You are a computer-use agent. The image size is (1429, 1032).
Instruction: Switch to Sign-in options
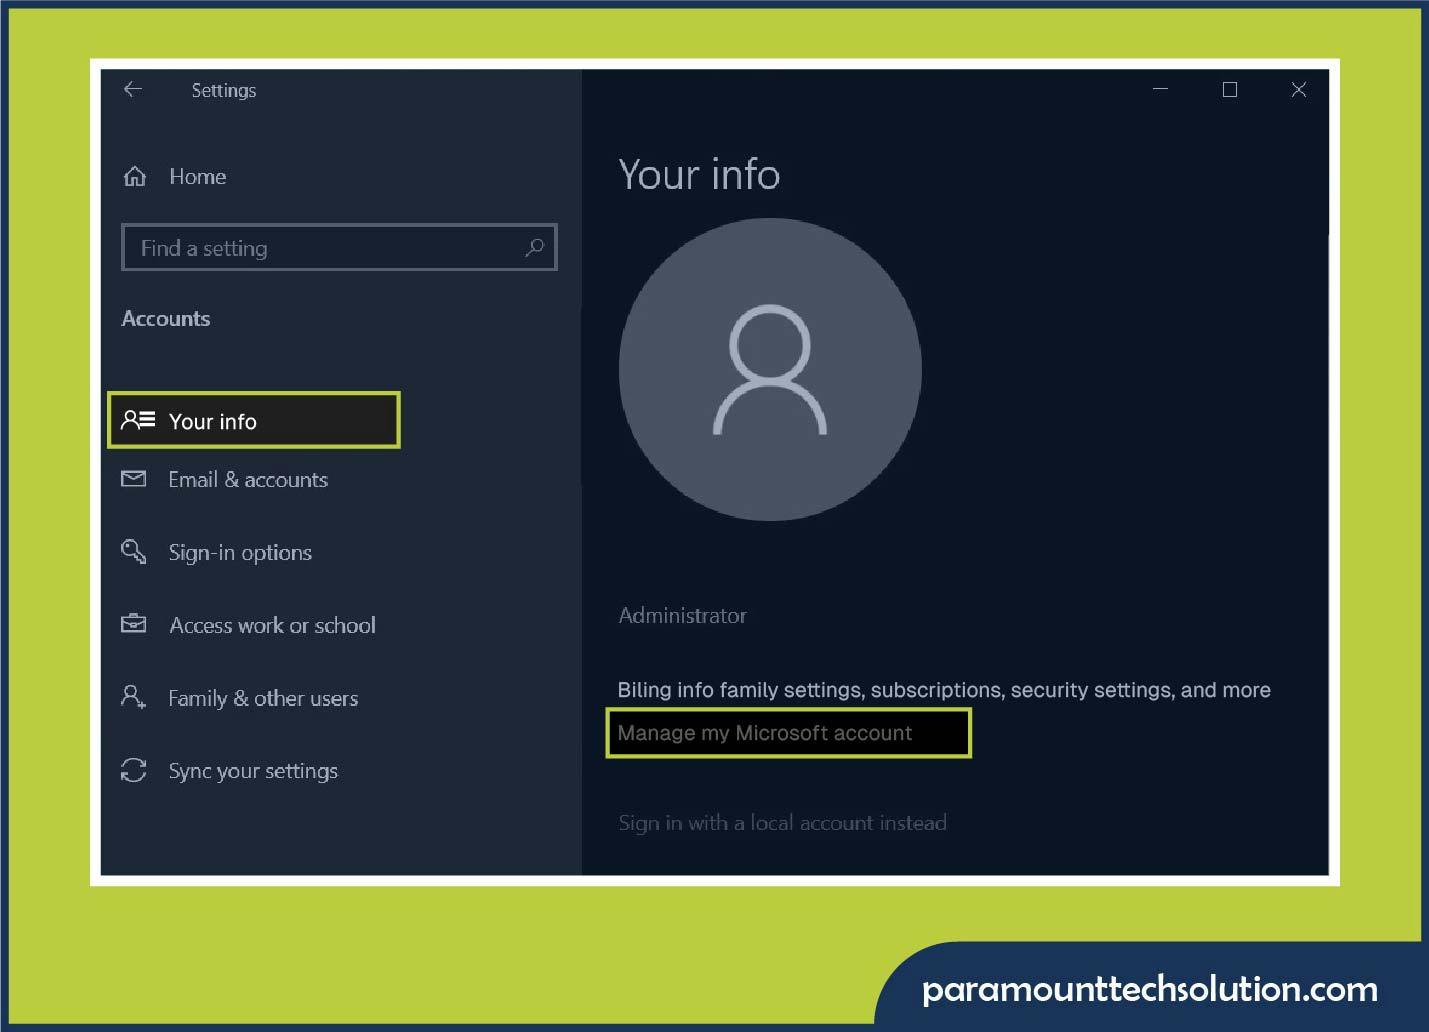pyautogui.click(x=240, y=552)
